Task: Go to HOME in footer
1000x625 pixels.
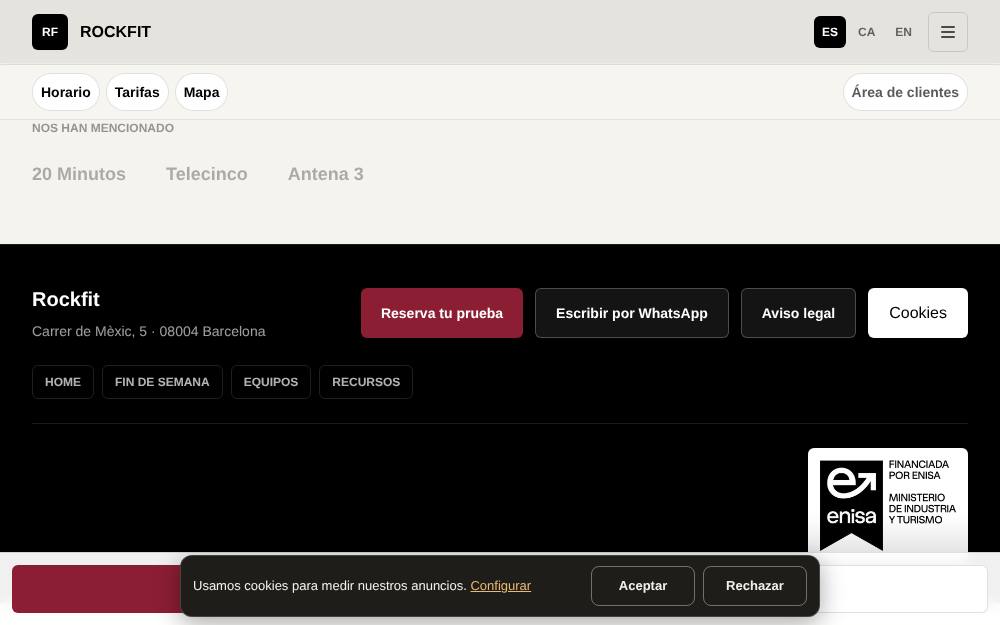Action: pos(62,382)
